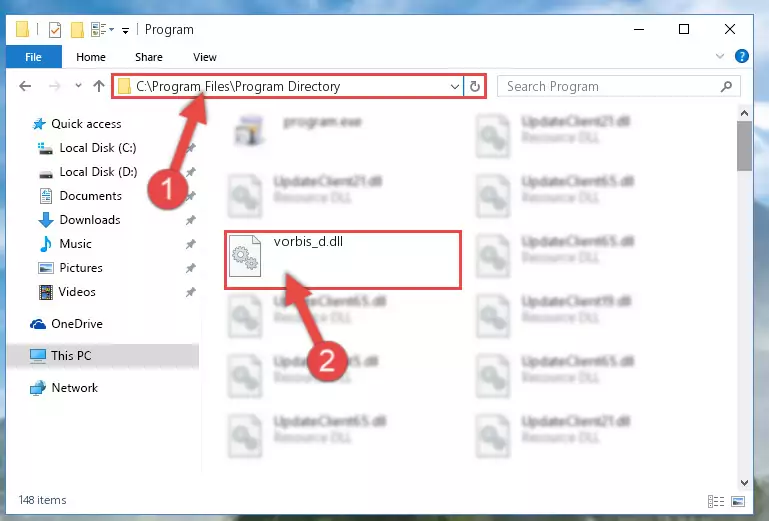Click the OneDrive cloud icon

tap(38, 324)
